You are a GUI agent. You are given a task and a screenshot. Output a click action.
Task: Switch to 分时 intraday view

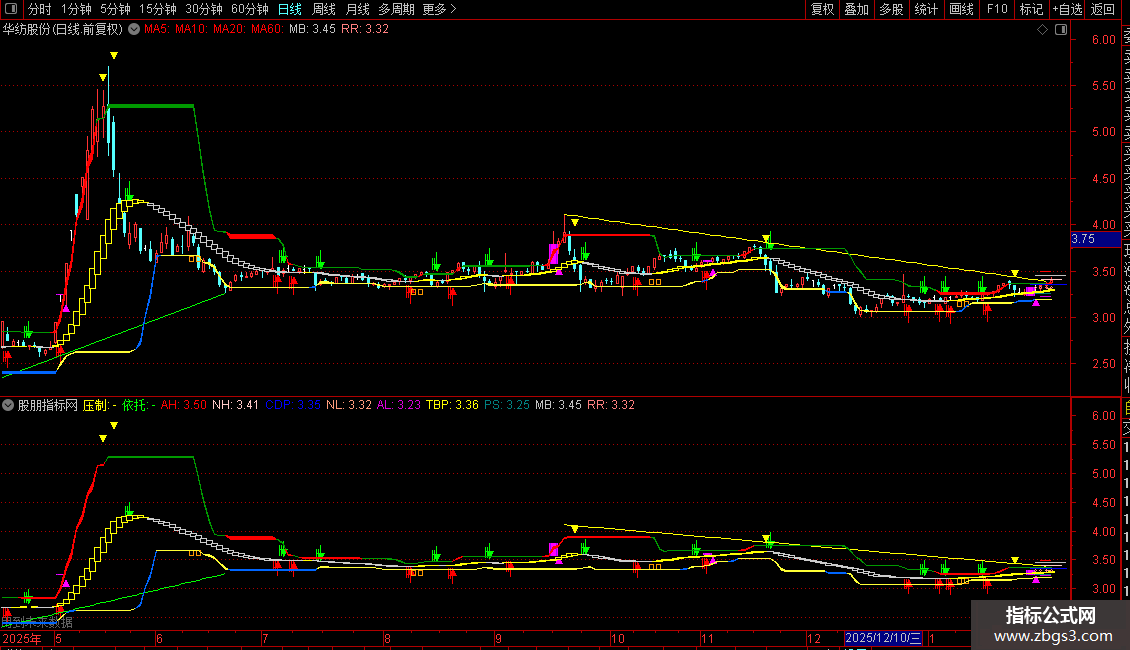point(40,9)
